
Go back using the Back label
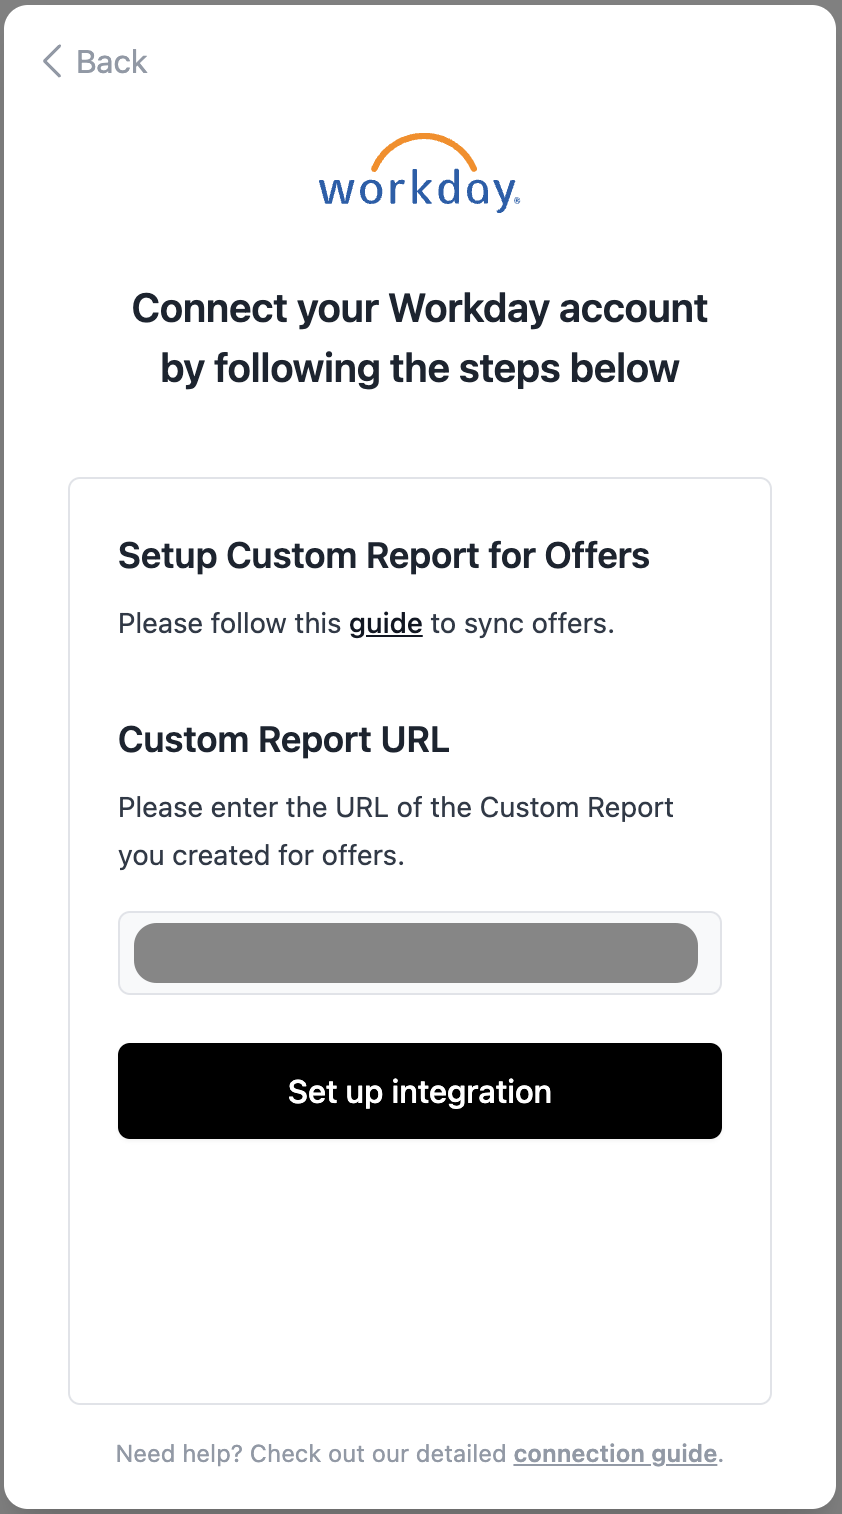[112, 62]
